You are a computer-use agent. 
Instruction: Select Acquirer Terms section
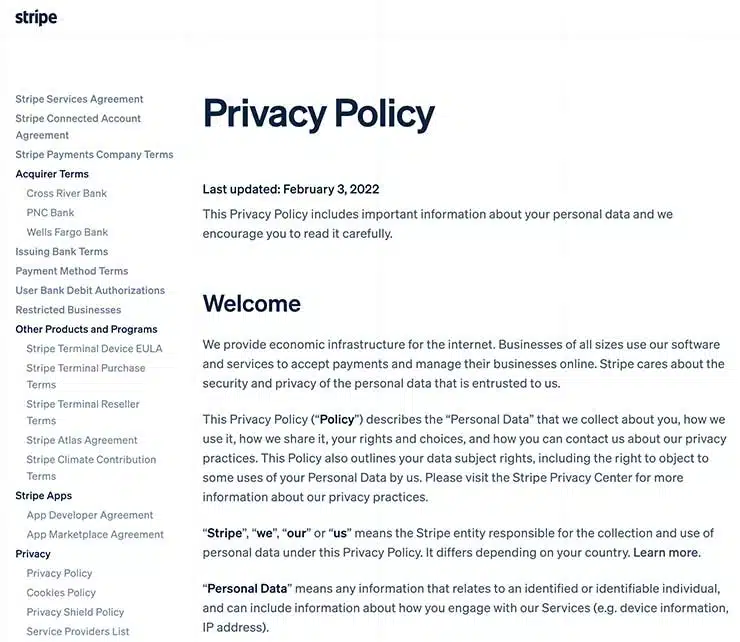[52, 174]
